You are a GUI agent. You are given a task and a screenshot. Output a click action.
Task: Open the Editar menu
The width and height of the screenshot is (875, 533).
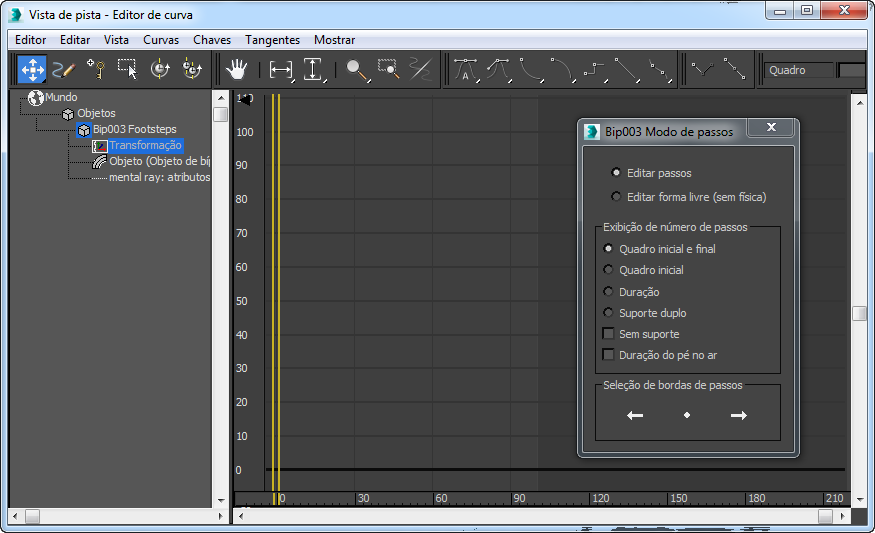click(x=75, y=40)
